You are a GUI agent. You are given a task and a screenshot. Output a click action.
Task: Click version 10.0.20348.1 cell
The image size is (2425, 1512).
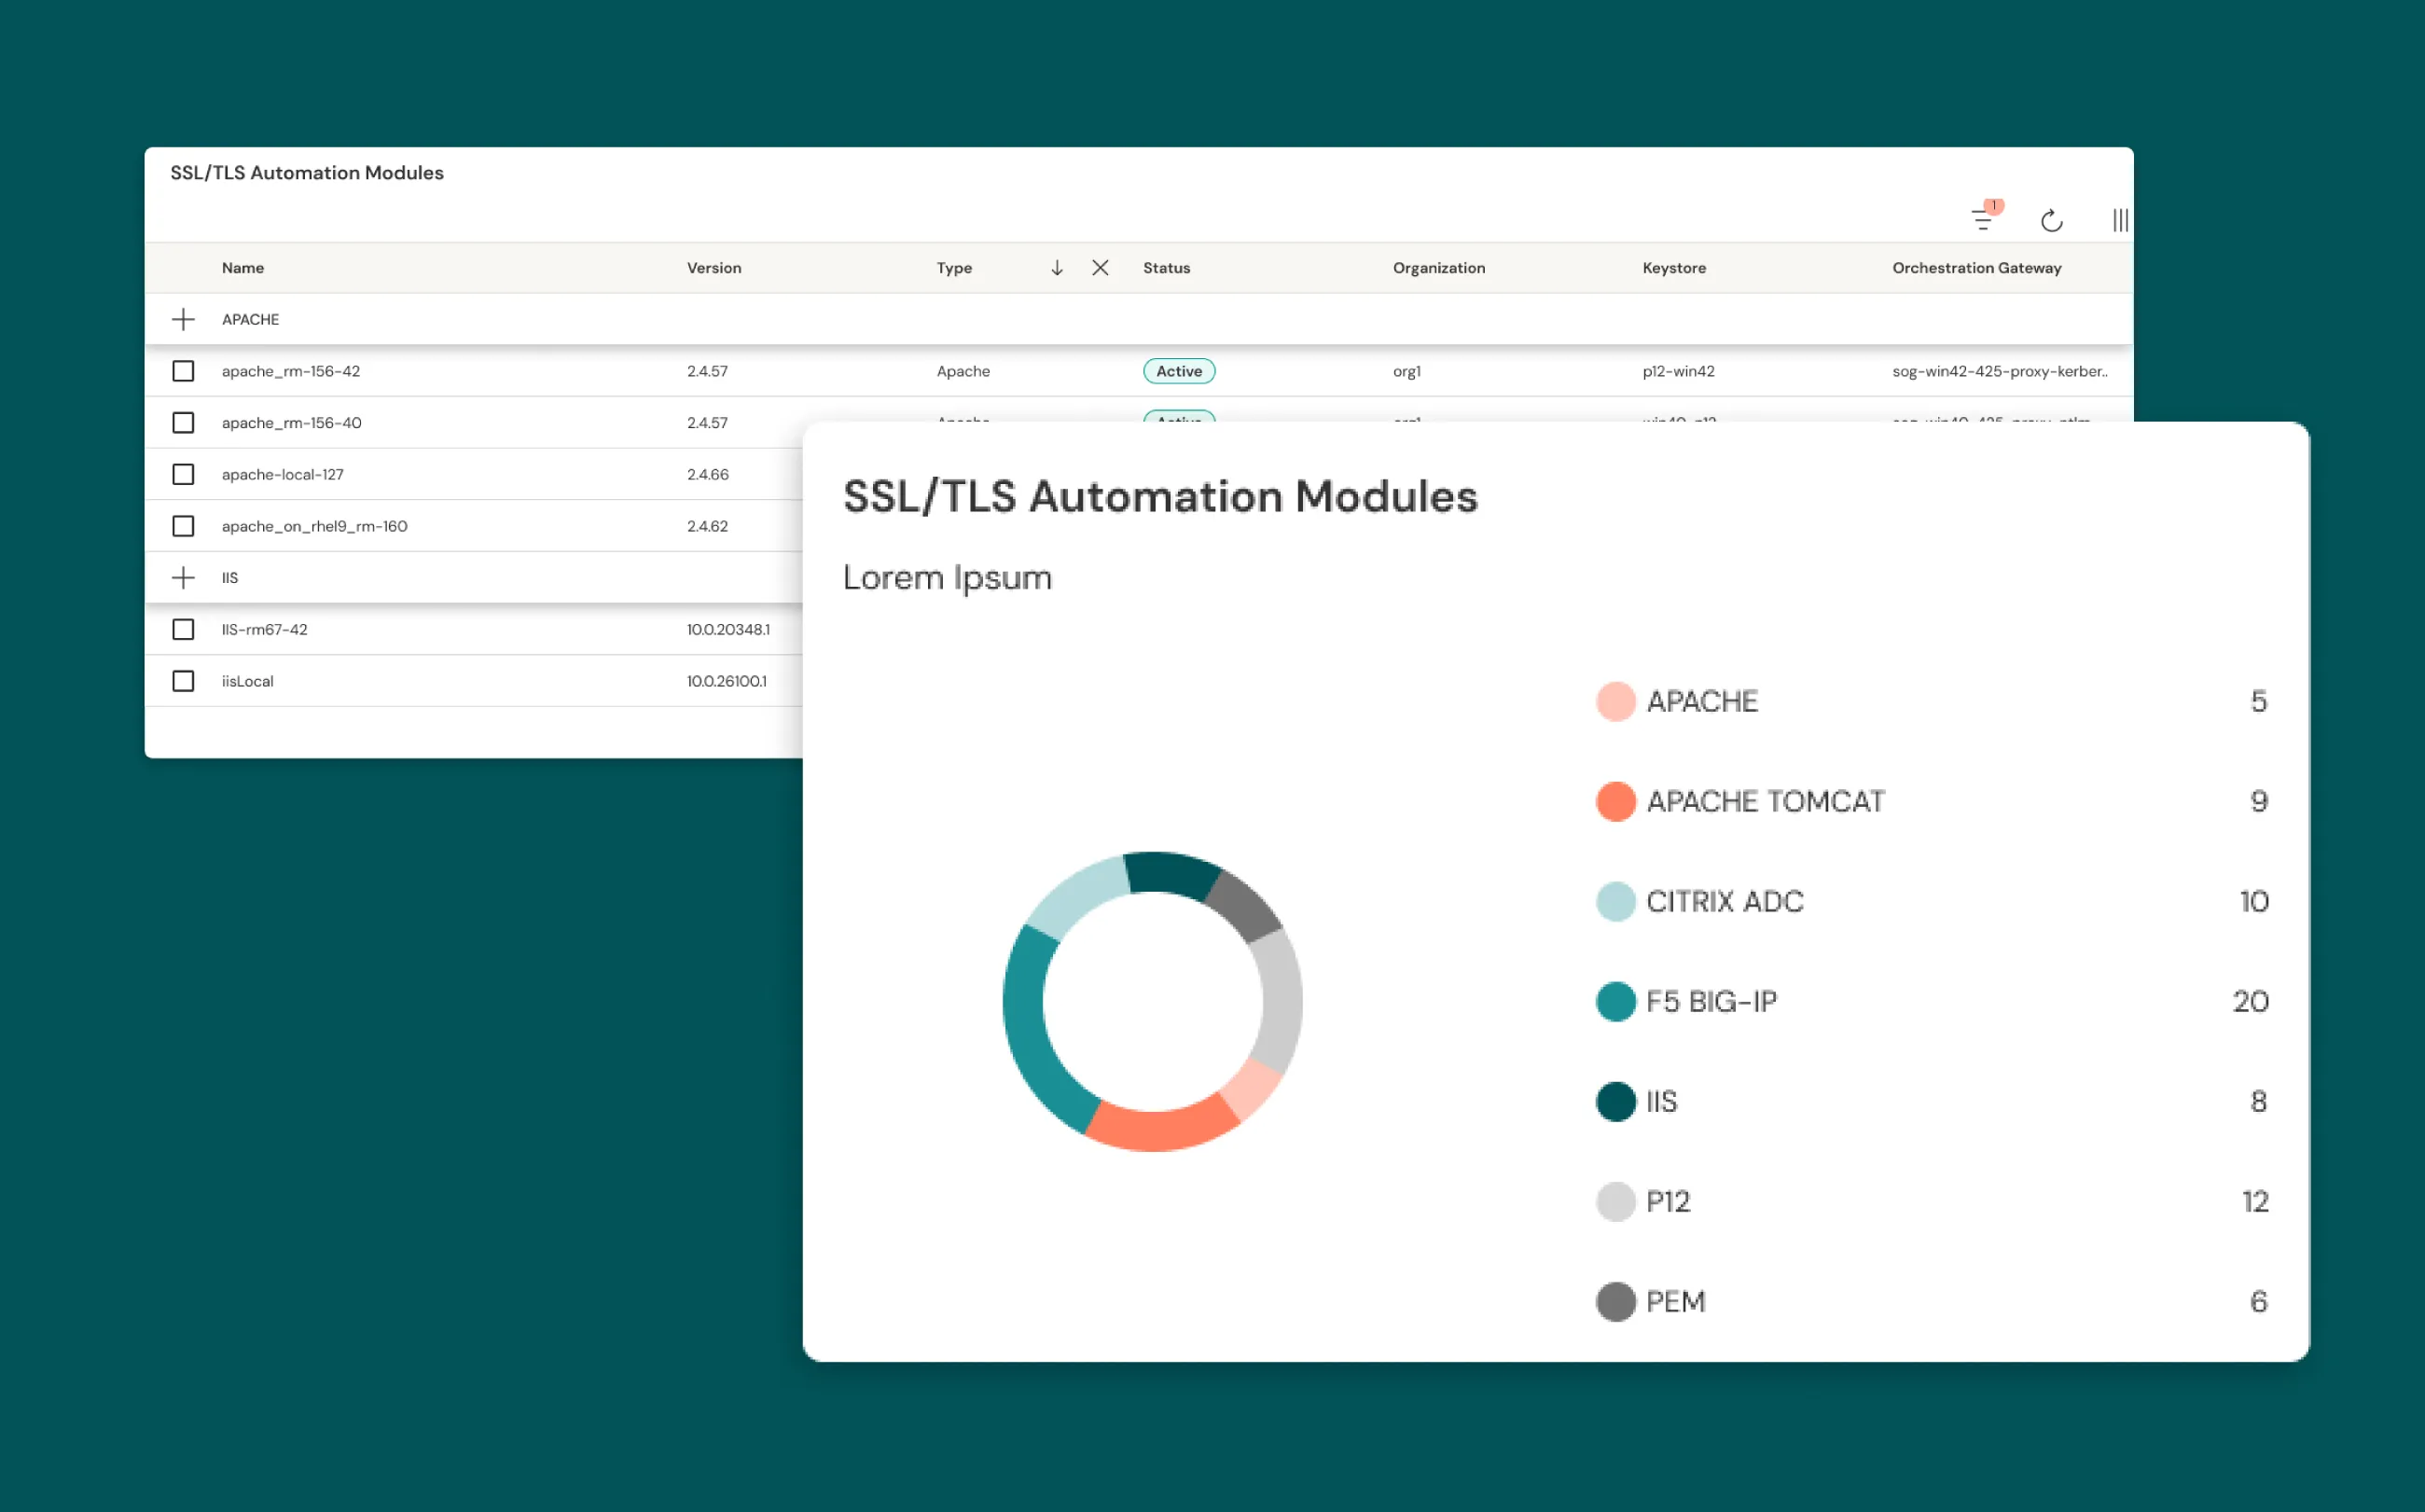coord(728,629)
